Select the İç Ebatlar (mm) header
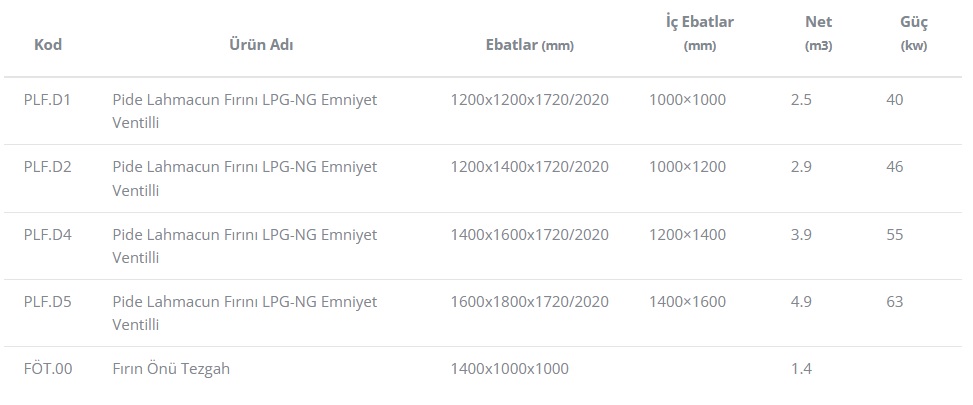This screenshot has height=405, width=973. pos(700,33)
